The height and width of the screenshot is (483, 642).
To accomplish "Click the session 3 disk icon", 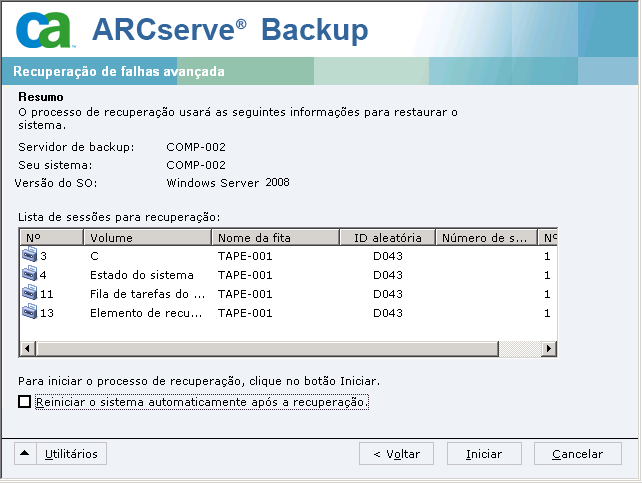I will (29, 257).
